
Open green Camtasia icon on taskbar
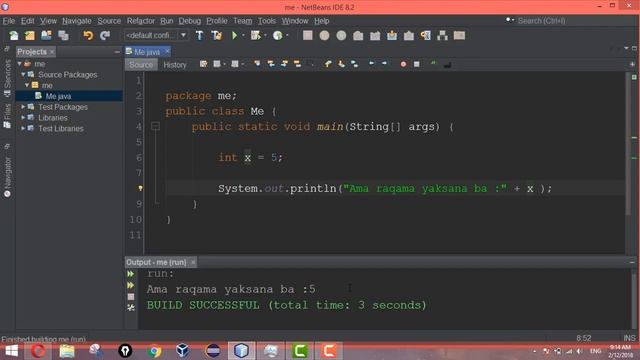coord(300,351)
